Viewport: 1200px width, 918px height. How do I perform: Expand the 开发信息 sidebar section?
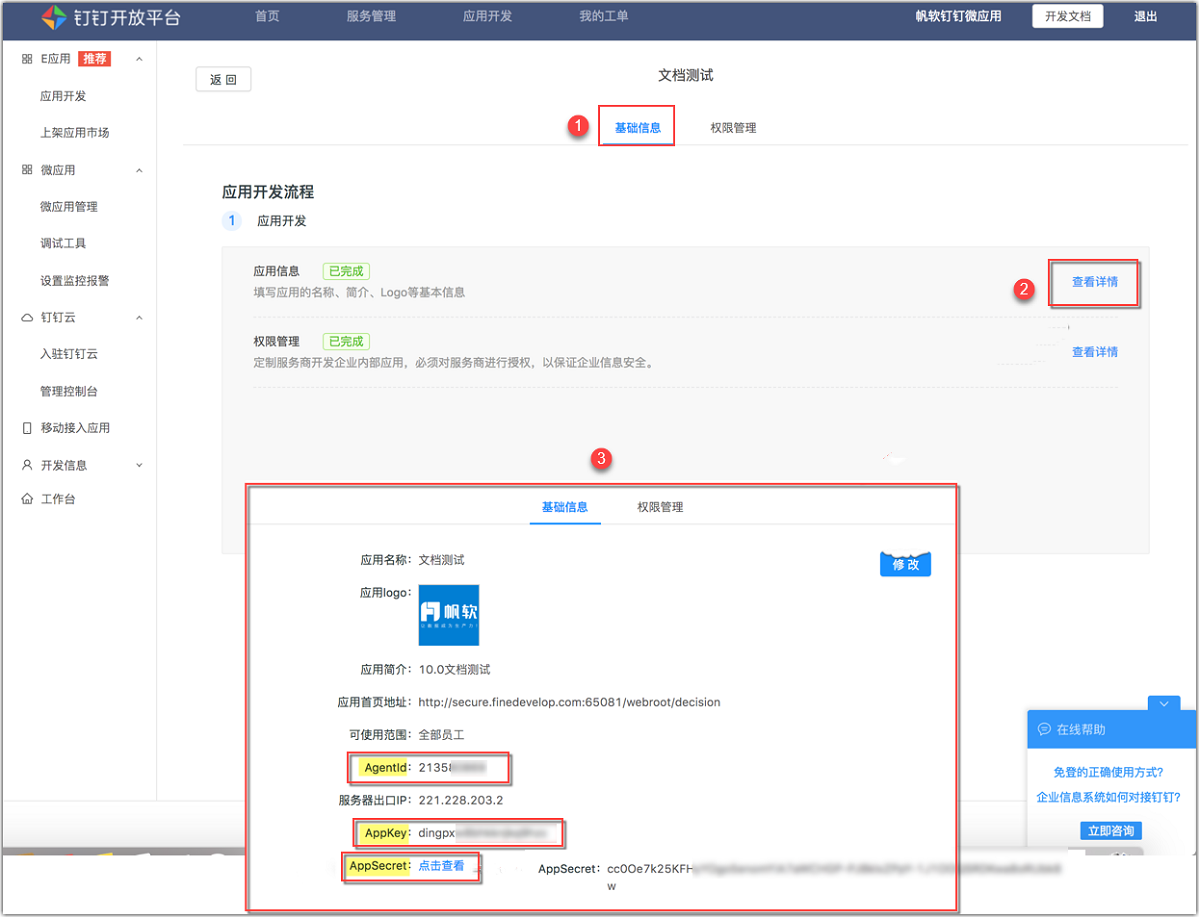pyautogui.click(x=139, y=465)
